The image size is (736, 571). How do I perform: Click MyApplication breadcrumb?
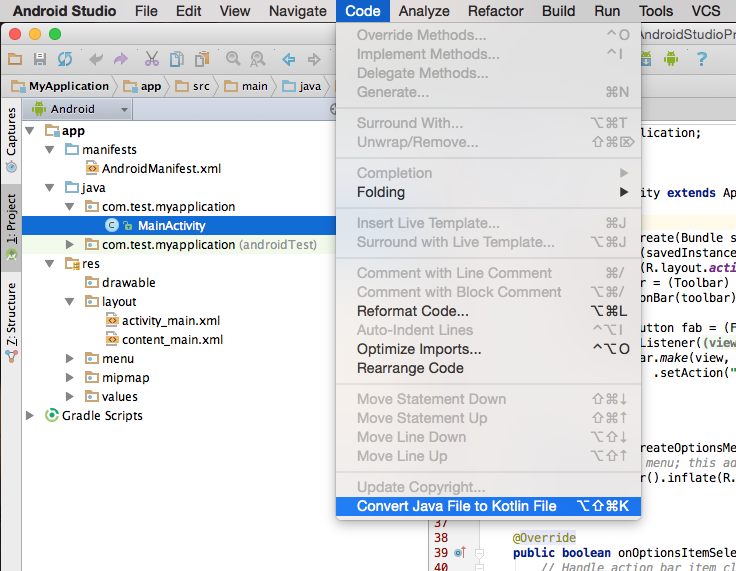click(61, 86)
